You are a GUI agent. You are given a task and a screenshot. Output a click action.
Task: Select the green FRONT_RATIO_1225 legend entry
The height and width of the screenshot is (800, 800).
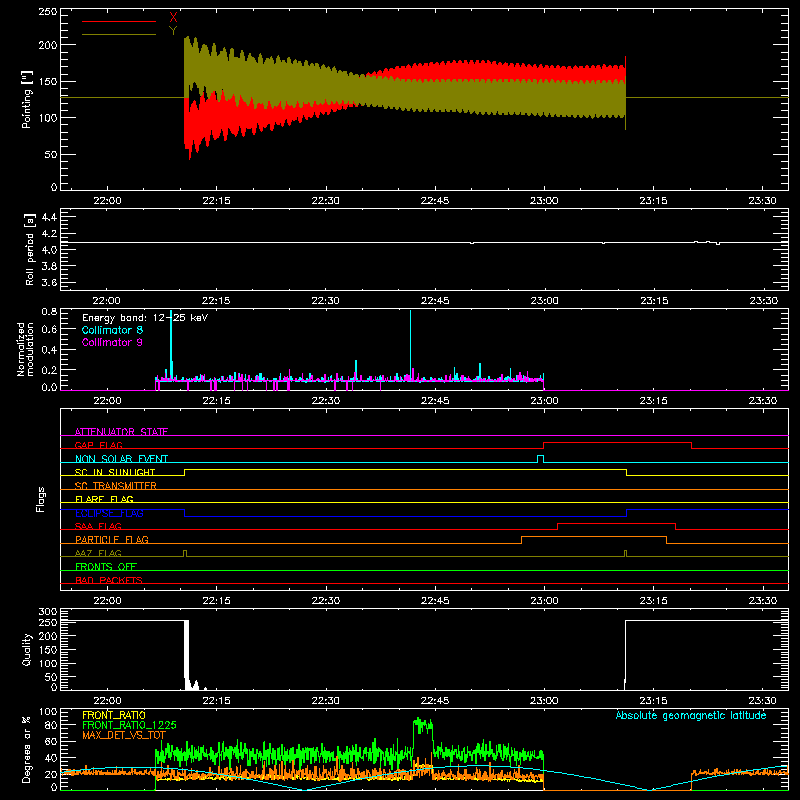click(130, 725)
